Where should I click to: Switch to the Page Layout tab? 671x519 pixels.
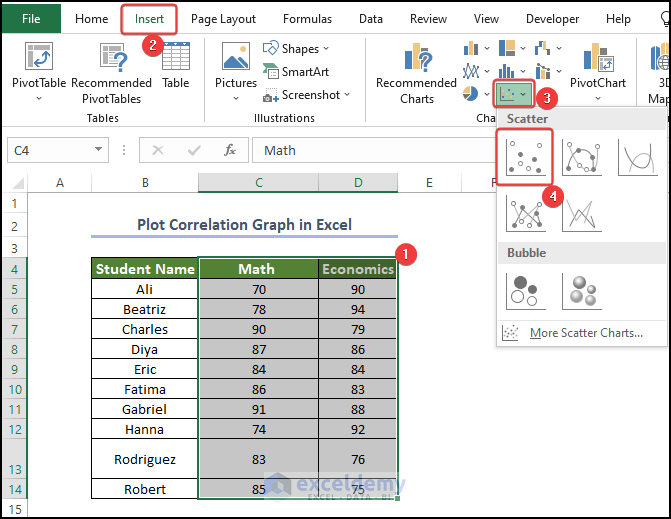click(x=223, y=19)
